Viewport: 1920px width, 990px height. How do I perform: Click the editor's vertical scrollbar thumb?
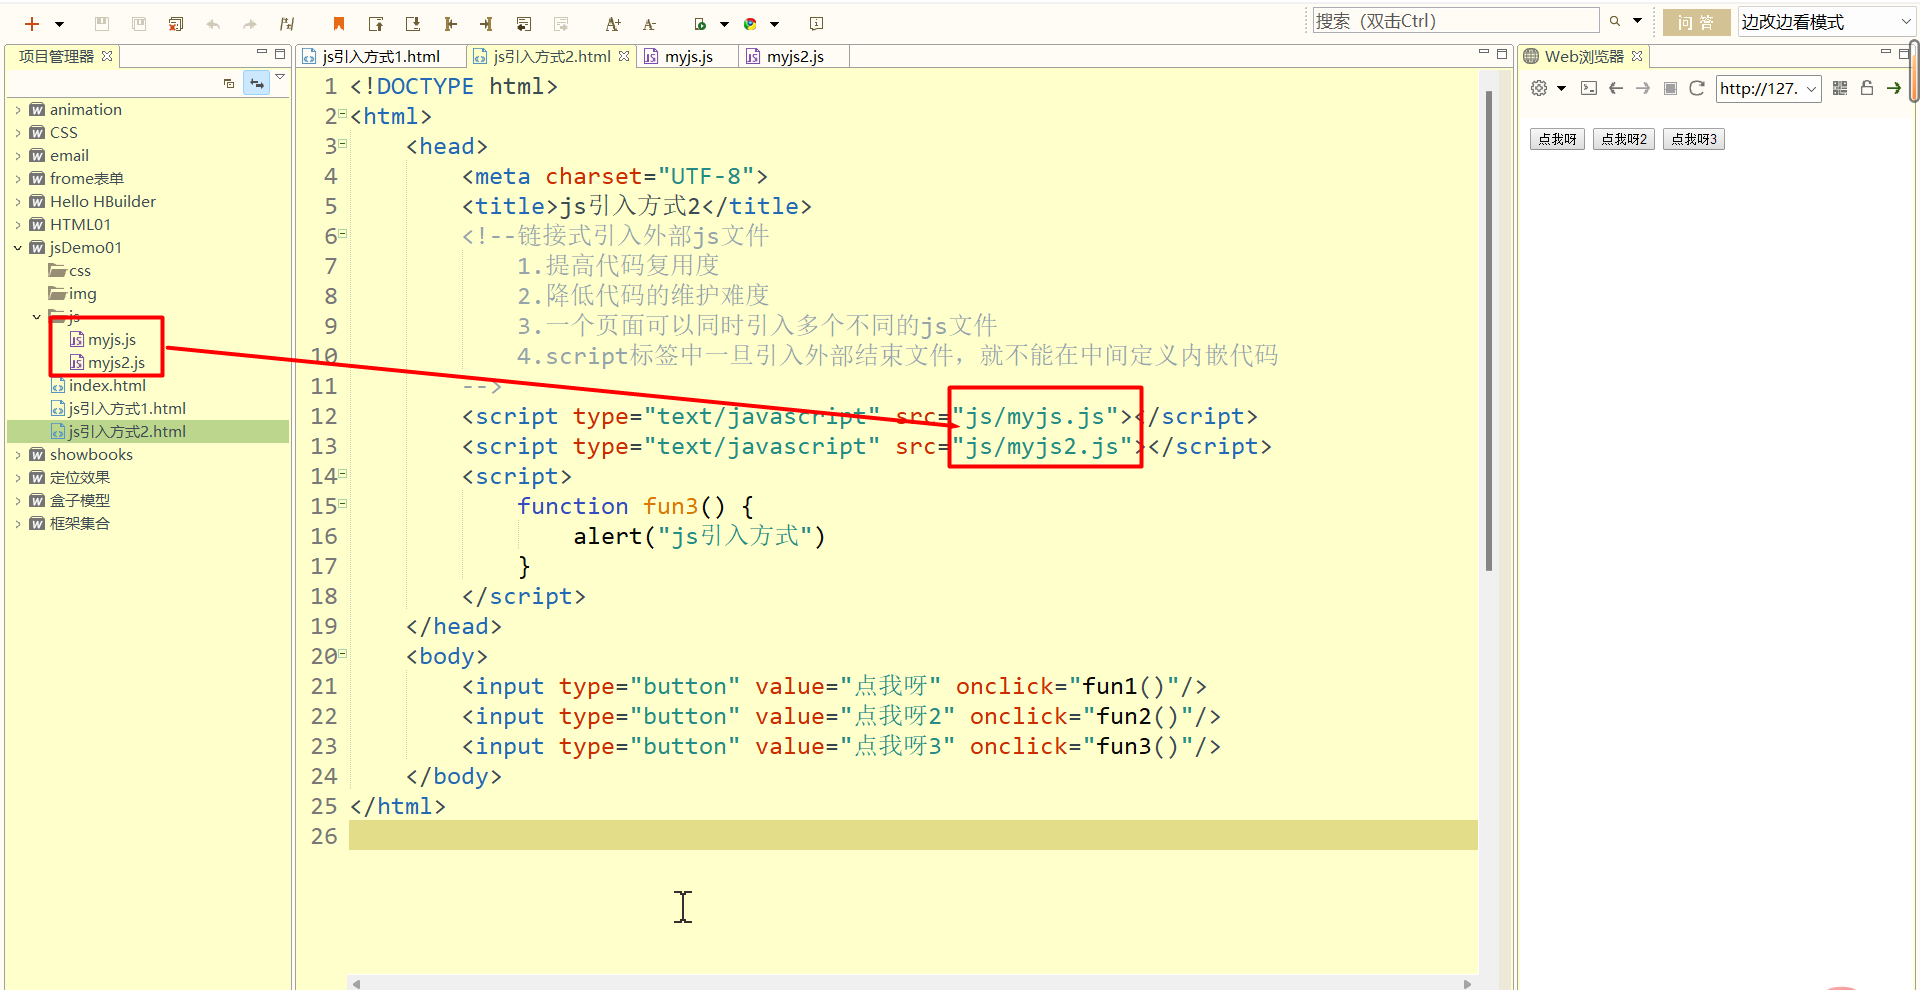point(1489,331)
